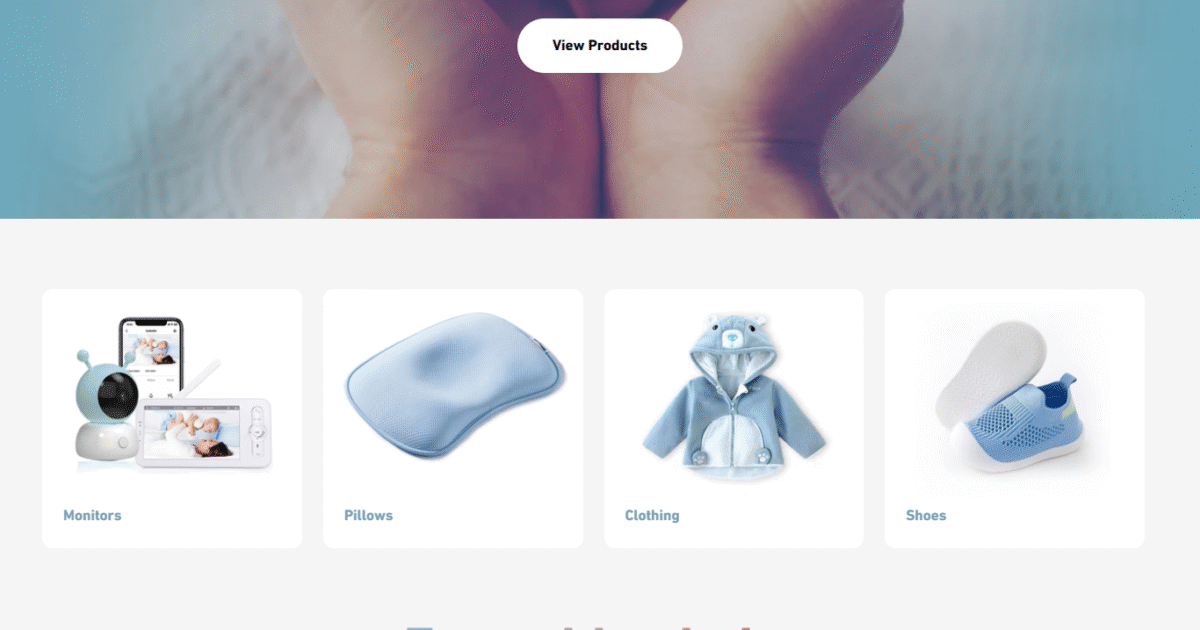Screen dimensions: 1200x630
Task: Click the cut-off heading below the cards
Action: [578, 626]
